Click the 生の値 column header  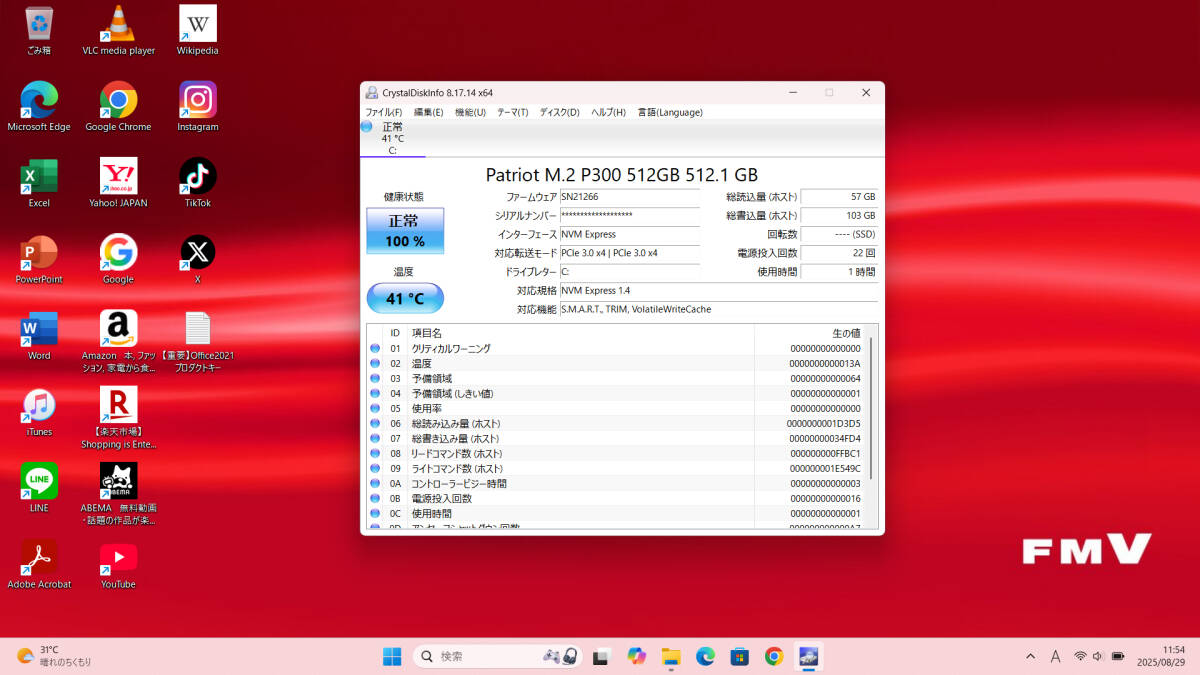pos(810,333)
